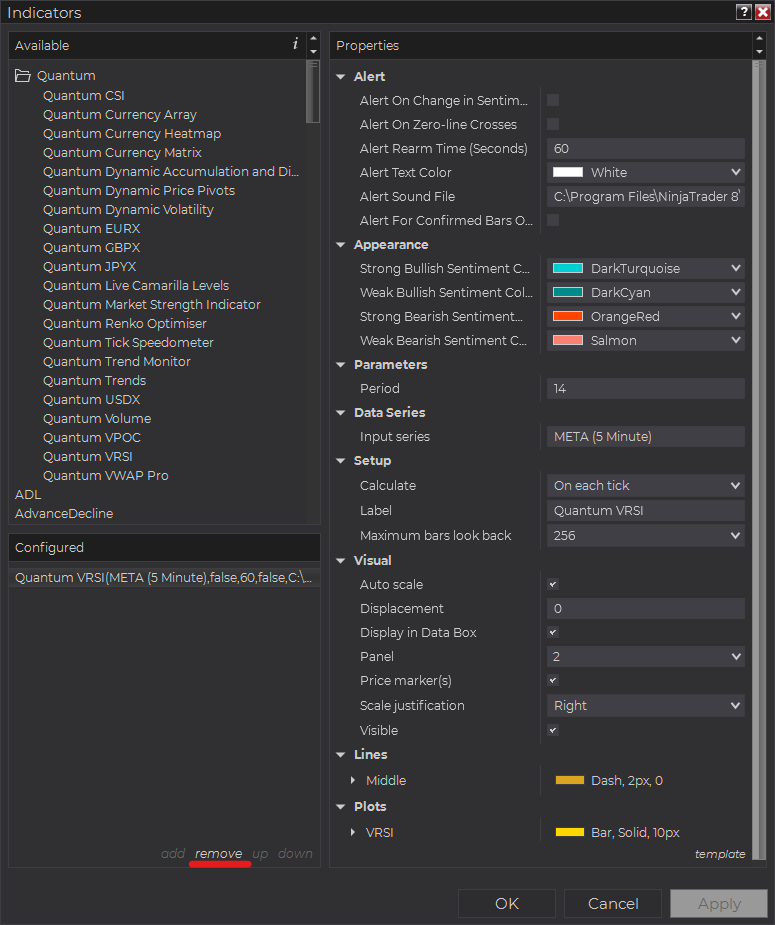Click the up link
This screenshot has width=775, height=925.
point(260,853)
